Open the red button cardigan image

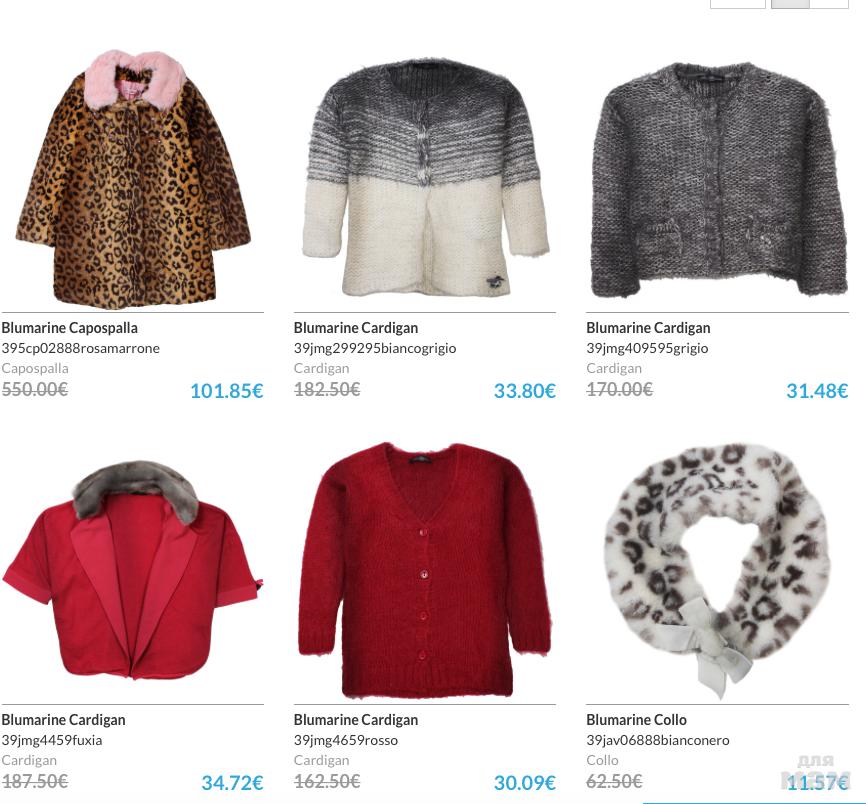(425, 570)
